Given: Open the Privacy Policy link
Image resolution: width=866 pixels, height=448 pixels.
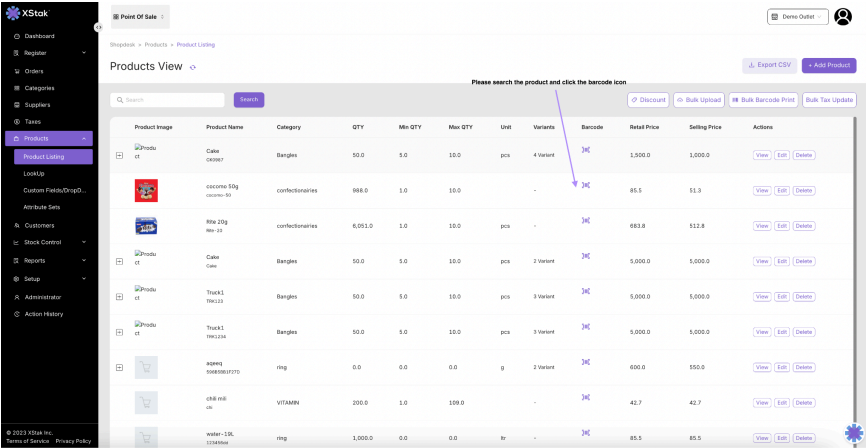Looking at the screenshot, I should (73, 441).
